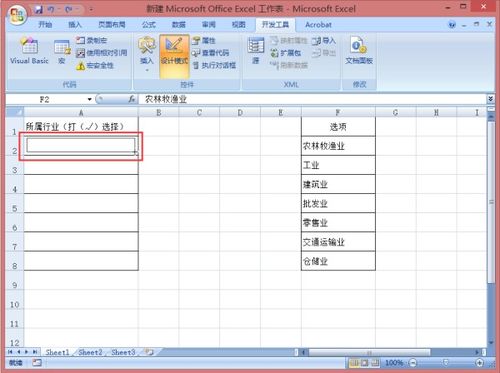Click the fx Insert Function button
Screen dimensions: 500x373
pyautogui.click(x=132, y=99)
